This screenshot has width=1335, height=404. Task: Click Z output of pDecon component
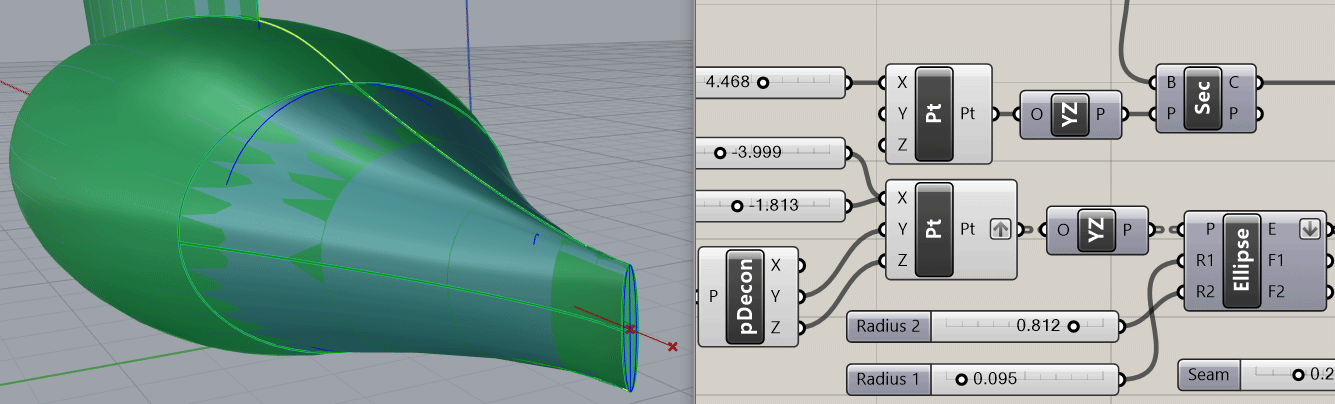coord(776,327)
